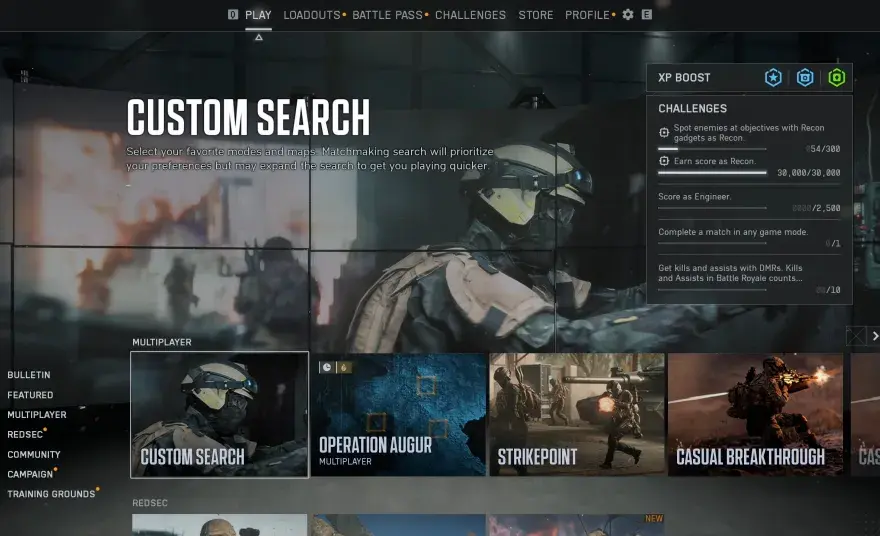Open Campaign in the side menu

pyautogui.click(x=30, y=474)
